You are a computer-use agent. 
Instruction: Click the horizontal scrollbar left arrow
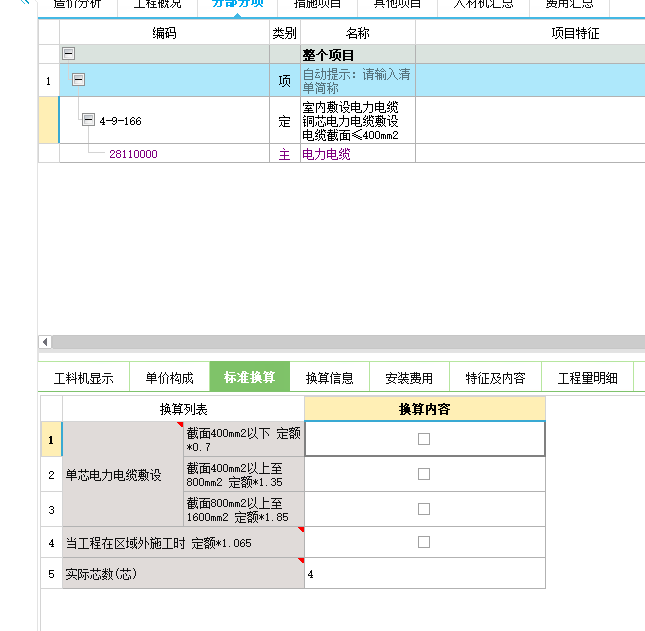[45, 342]
